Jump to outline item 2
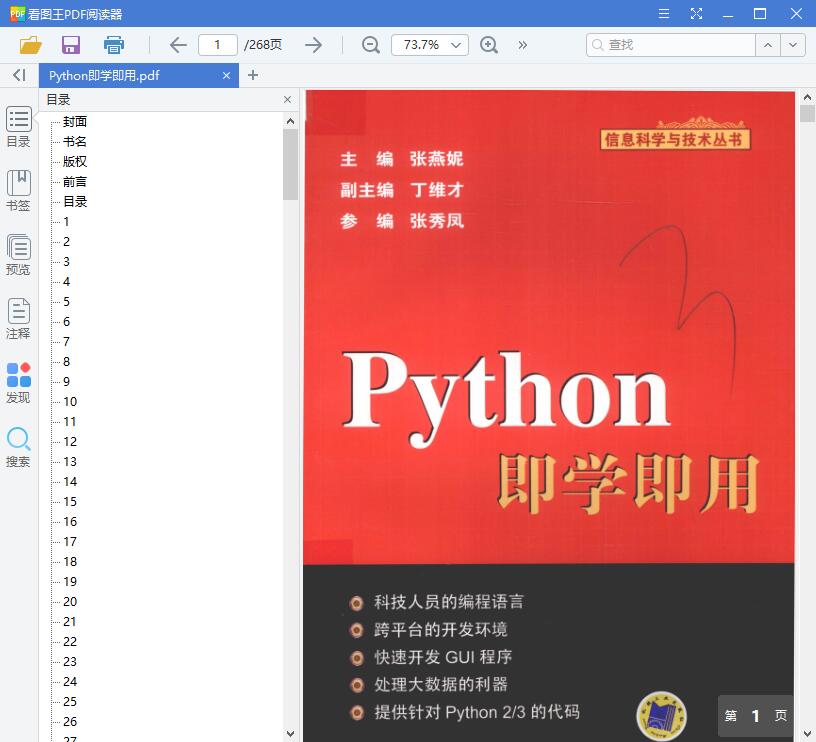The width and height of the screenshot is (816, 742). [x=66, y=241]
